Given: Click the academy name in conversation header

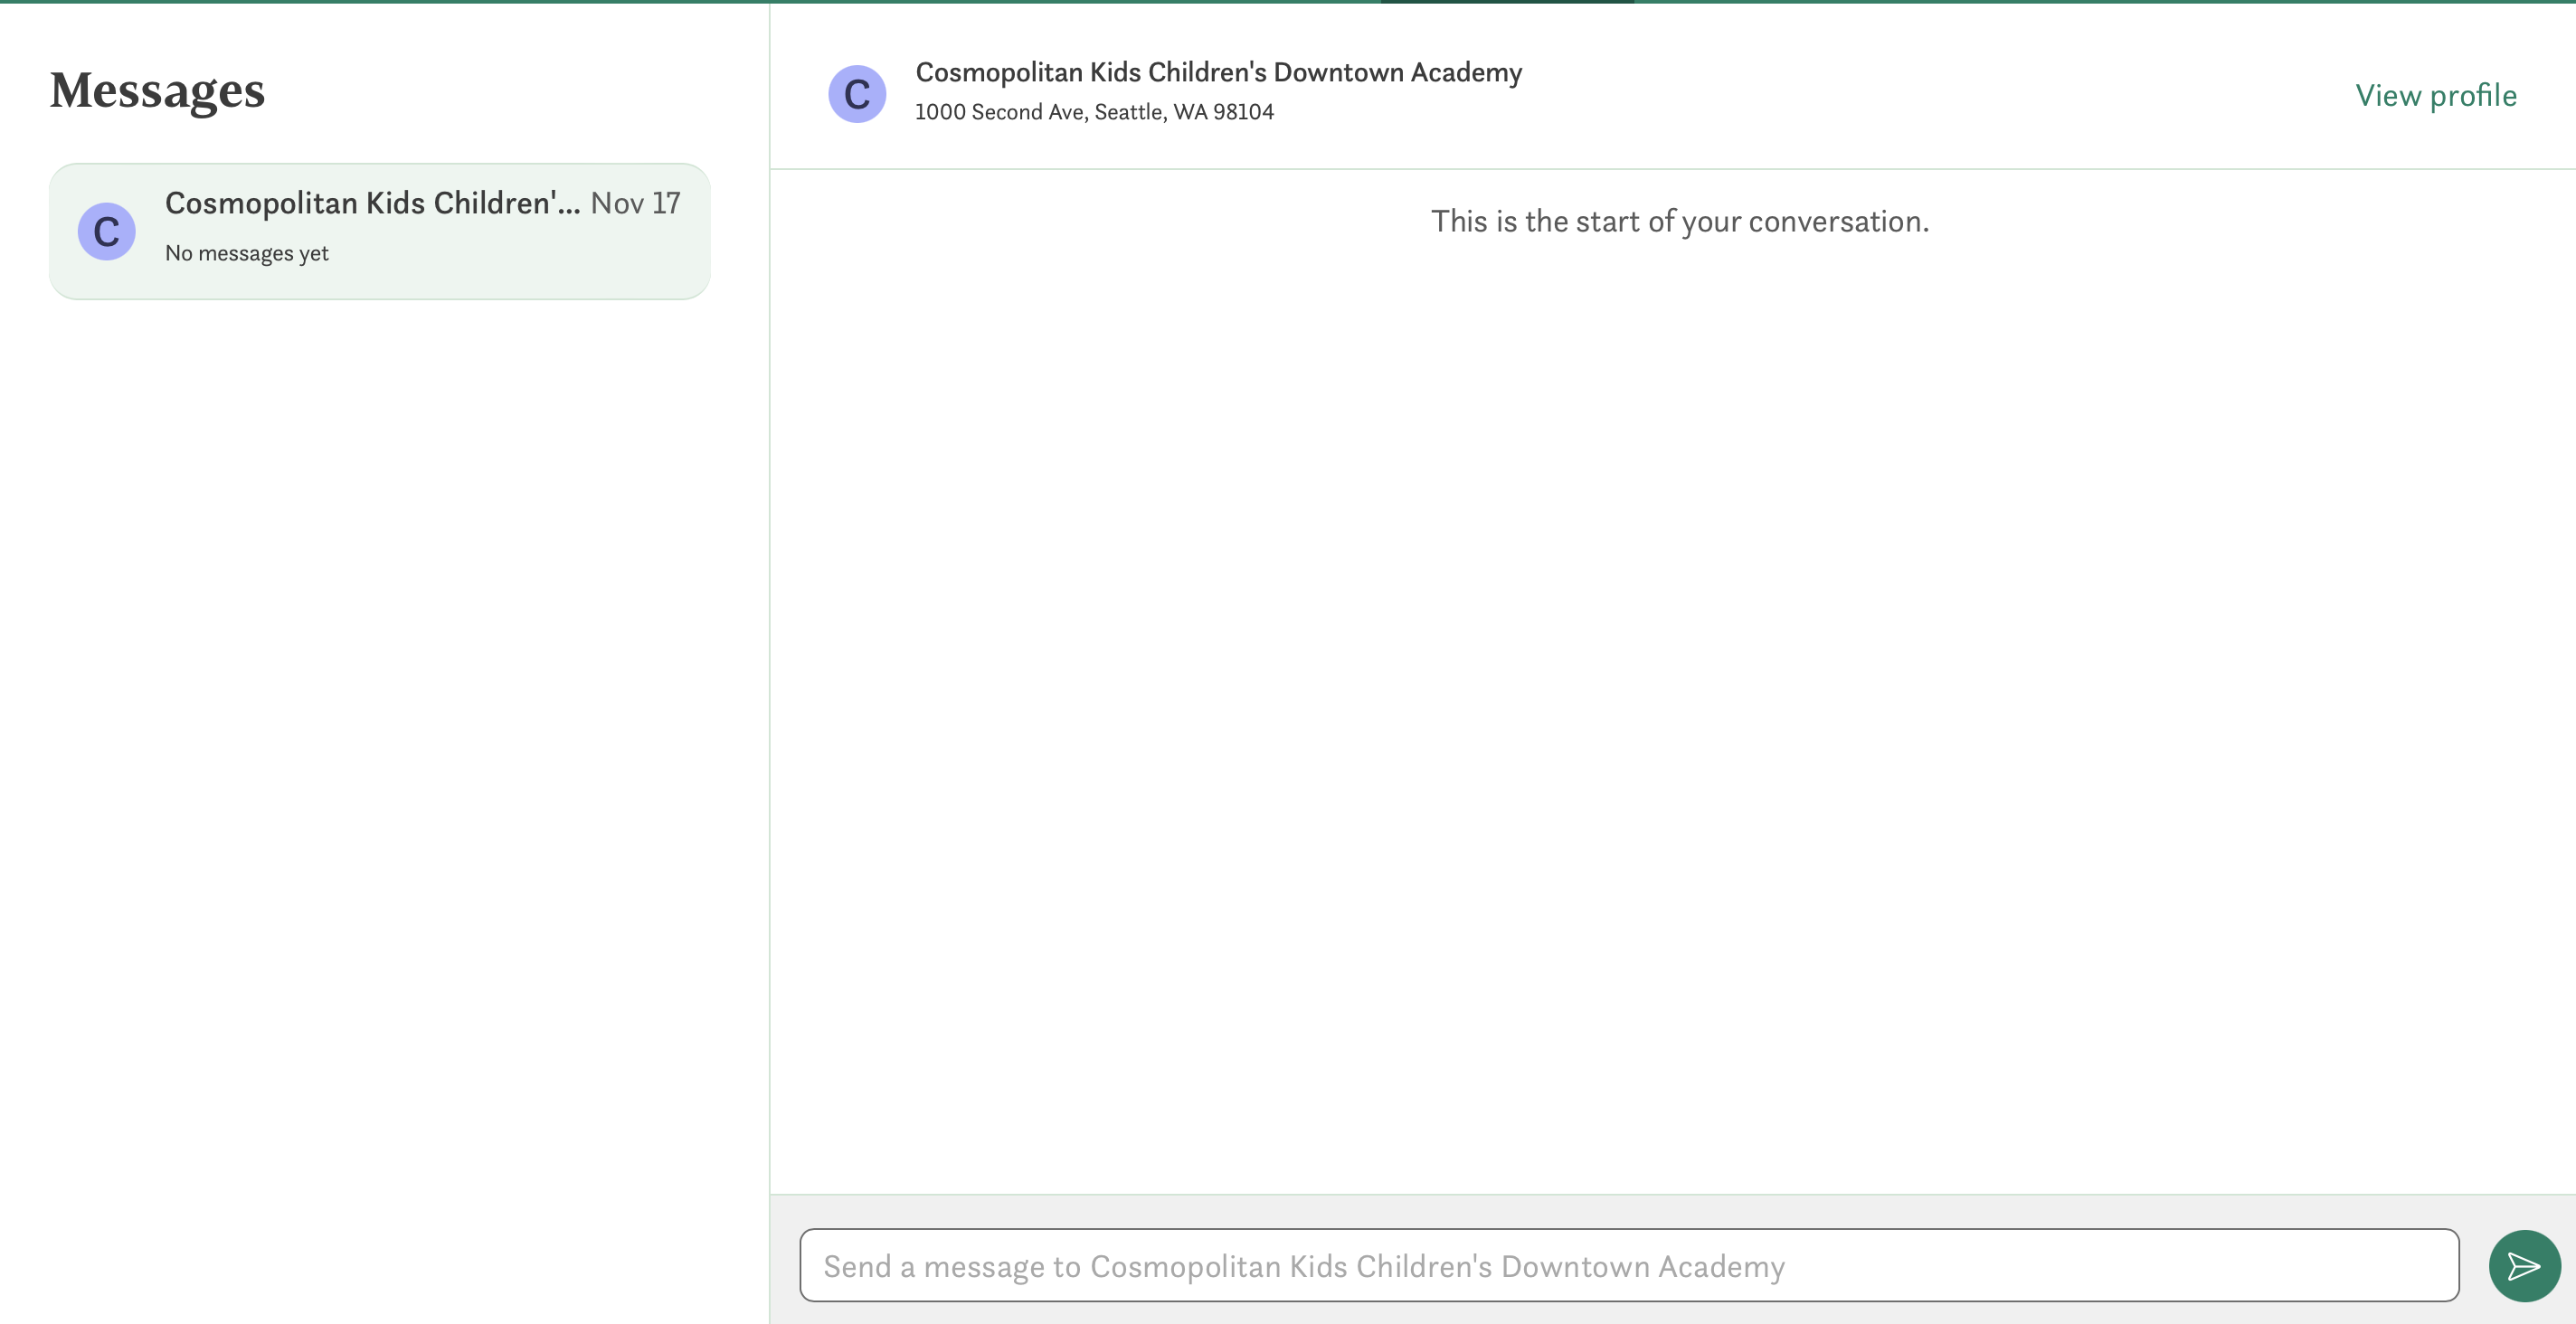Looking at the screenshot, I should pos(1218,72).
